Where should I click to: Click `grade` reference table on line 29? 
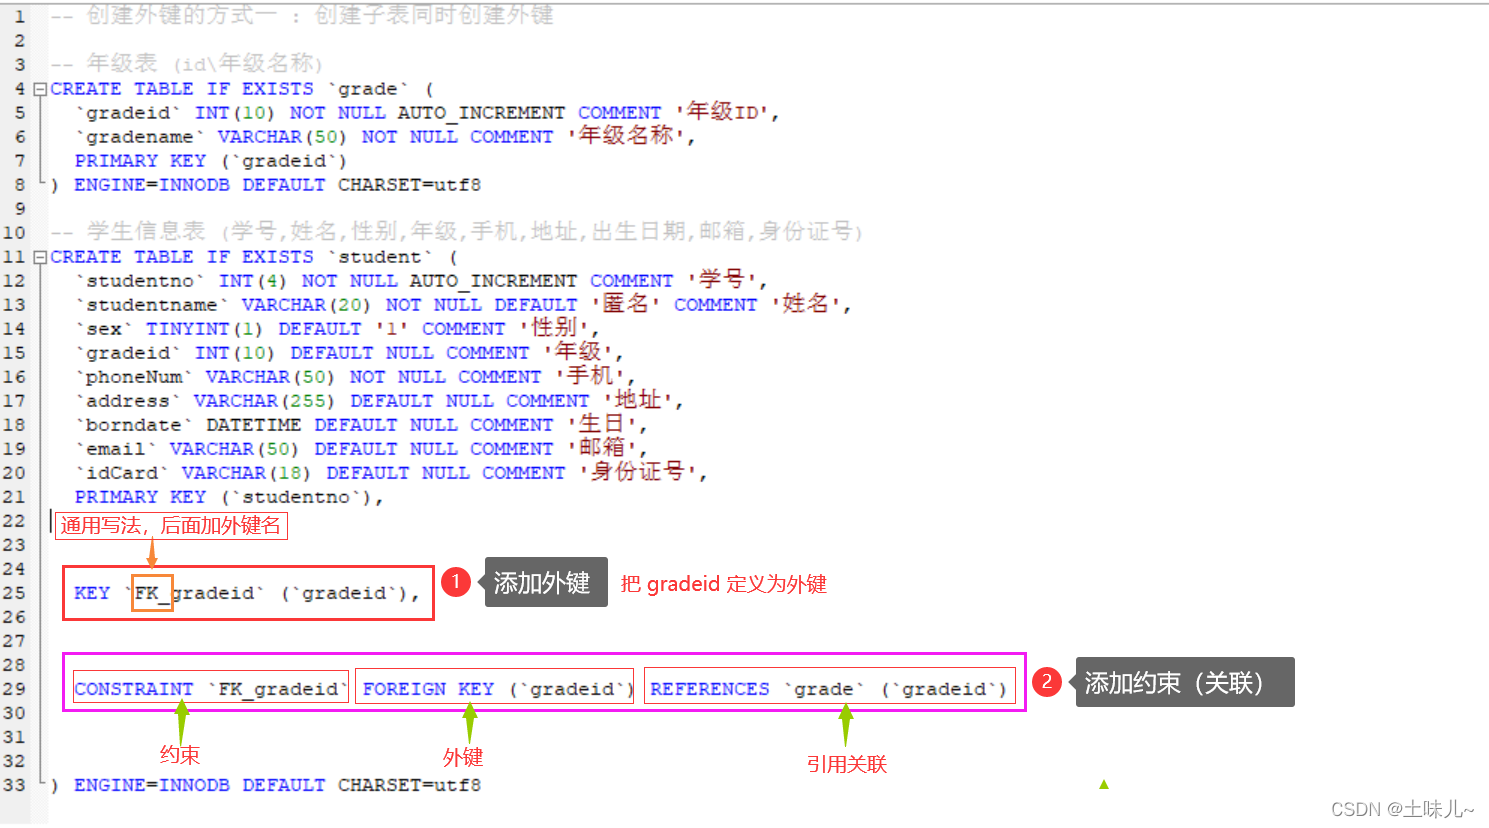824,689
